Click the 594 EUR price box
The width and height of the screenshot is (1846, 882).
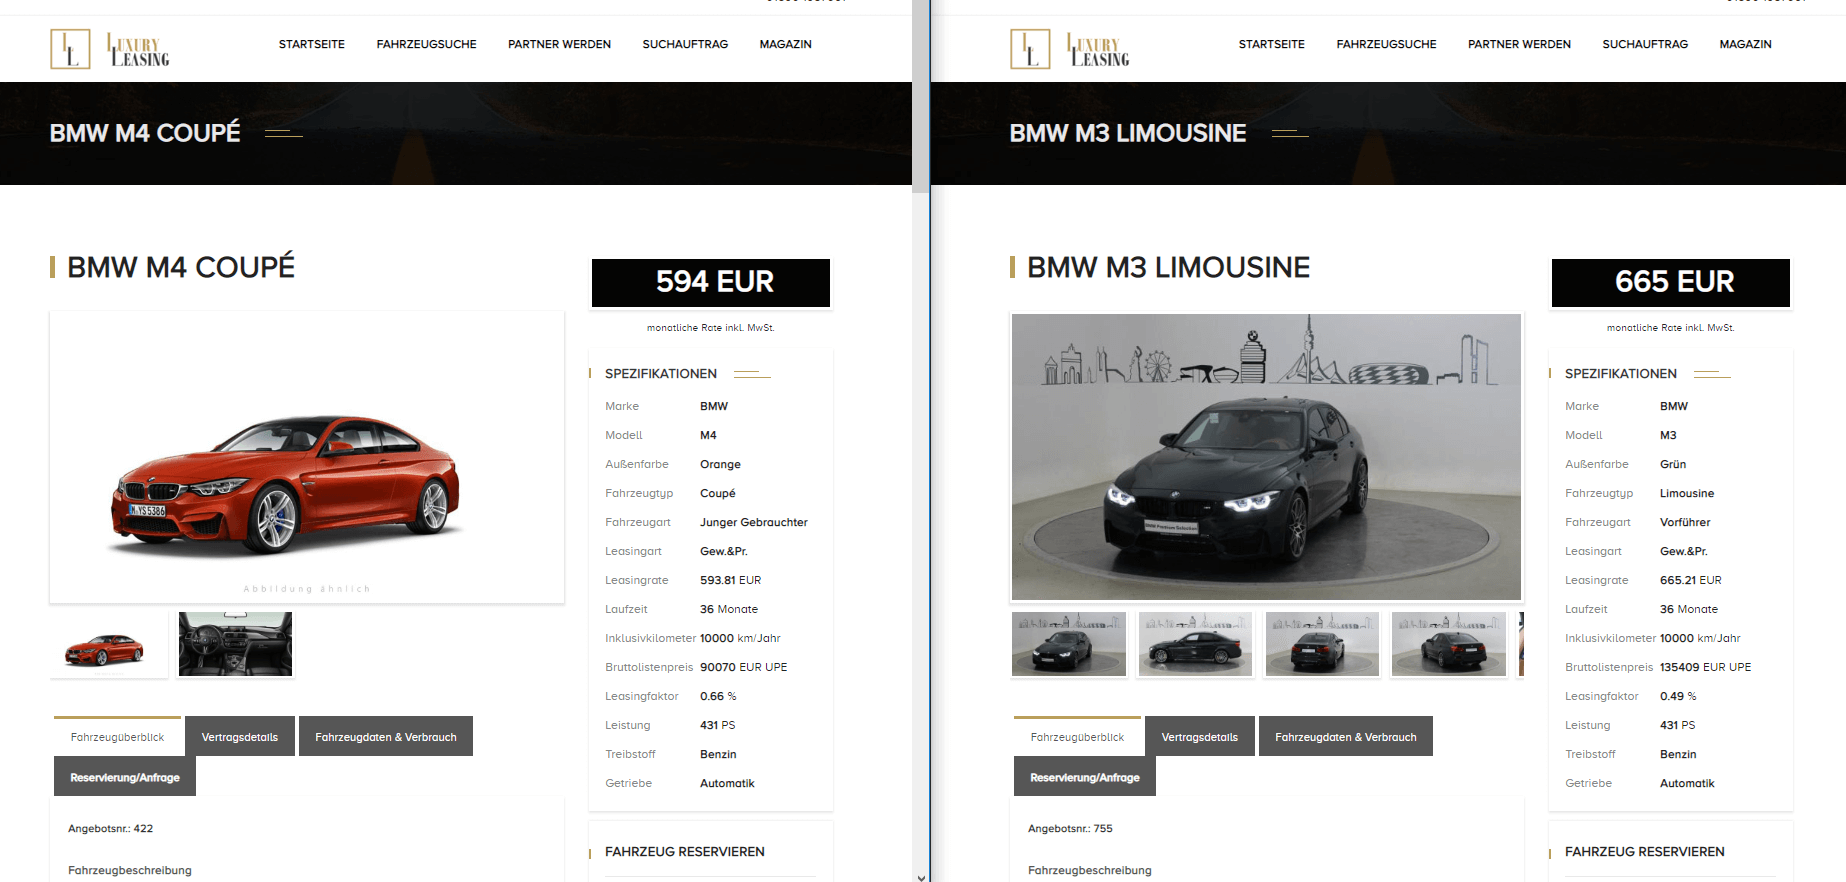[711, 283]
